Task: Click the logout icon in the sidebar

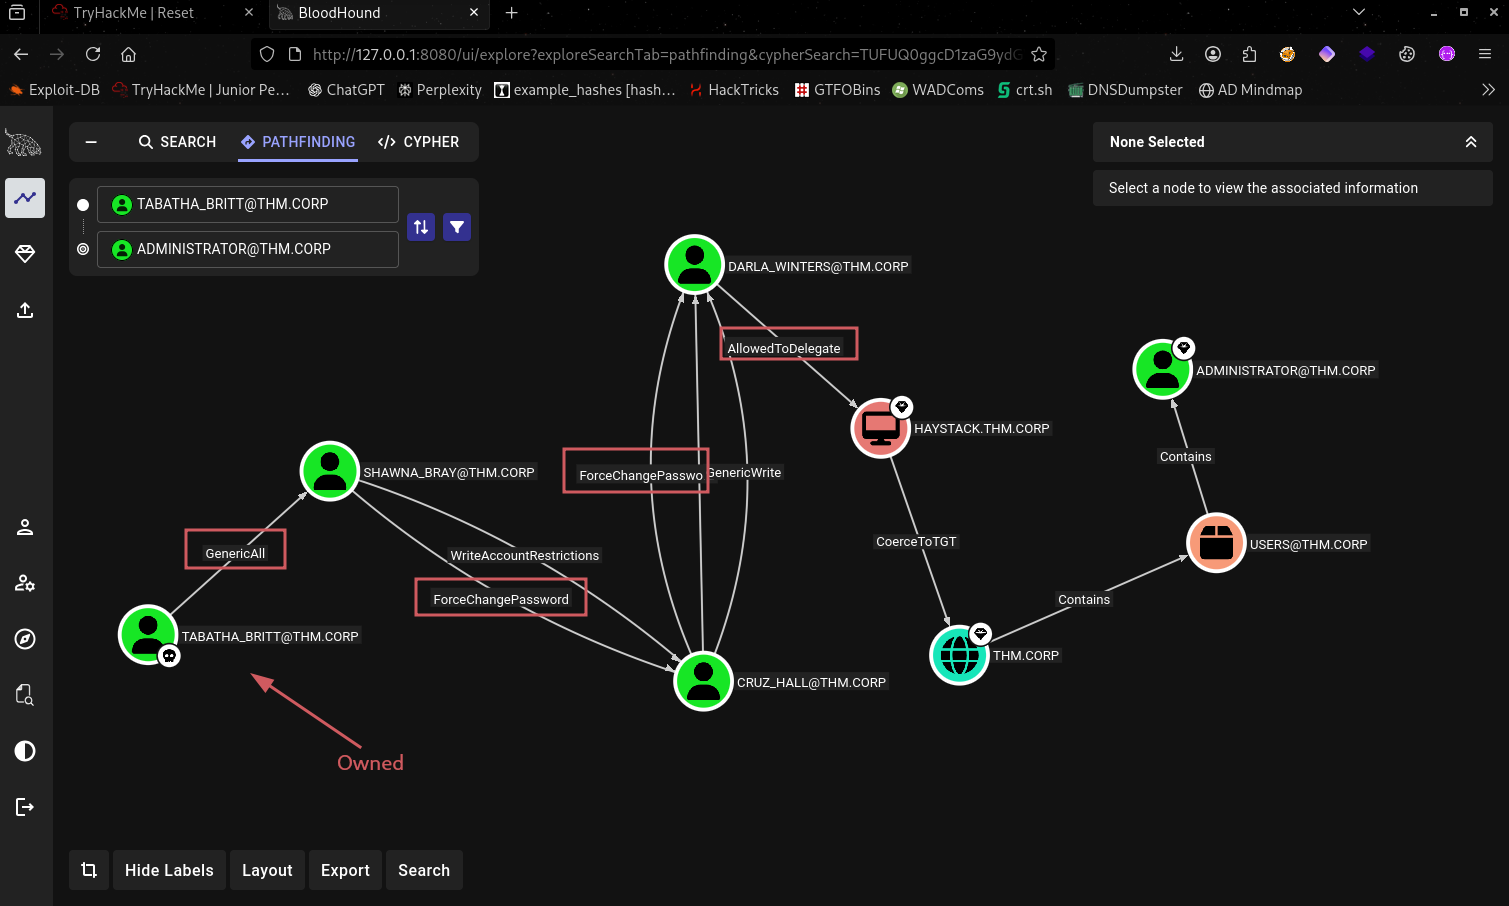Action: click(25, 807)
